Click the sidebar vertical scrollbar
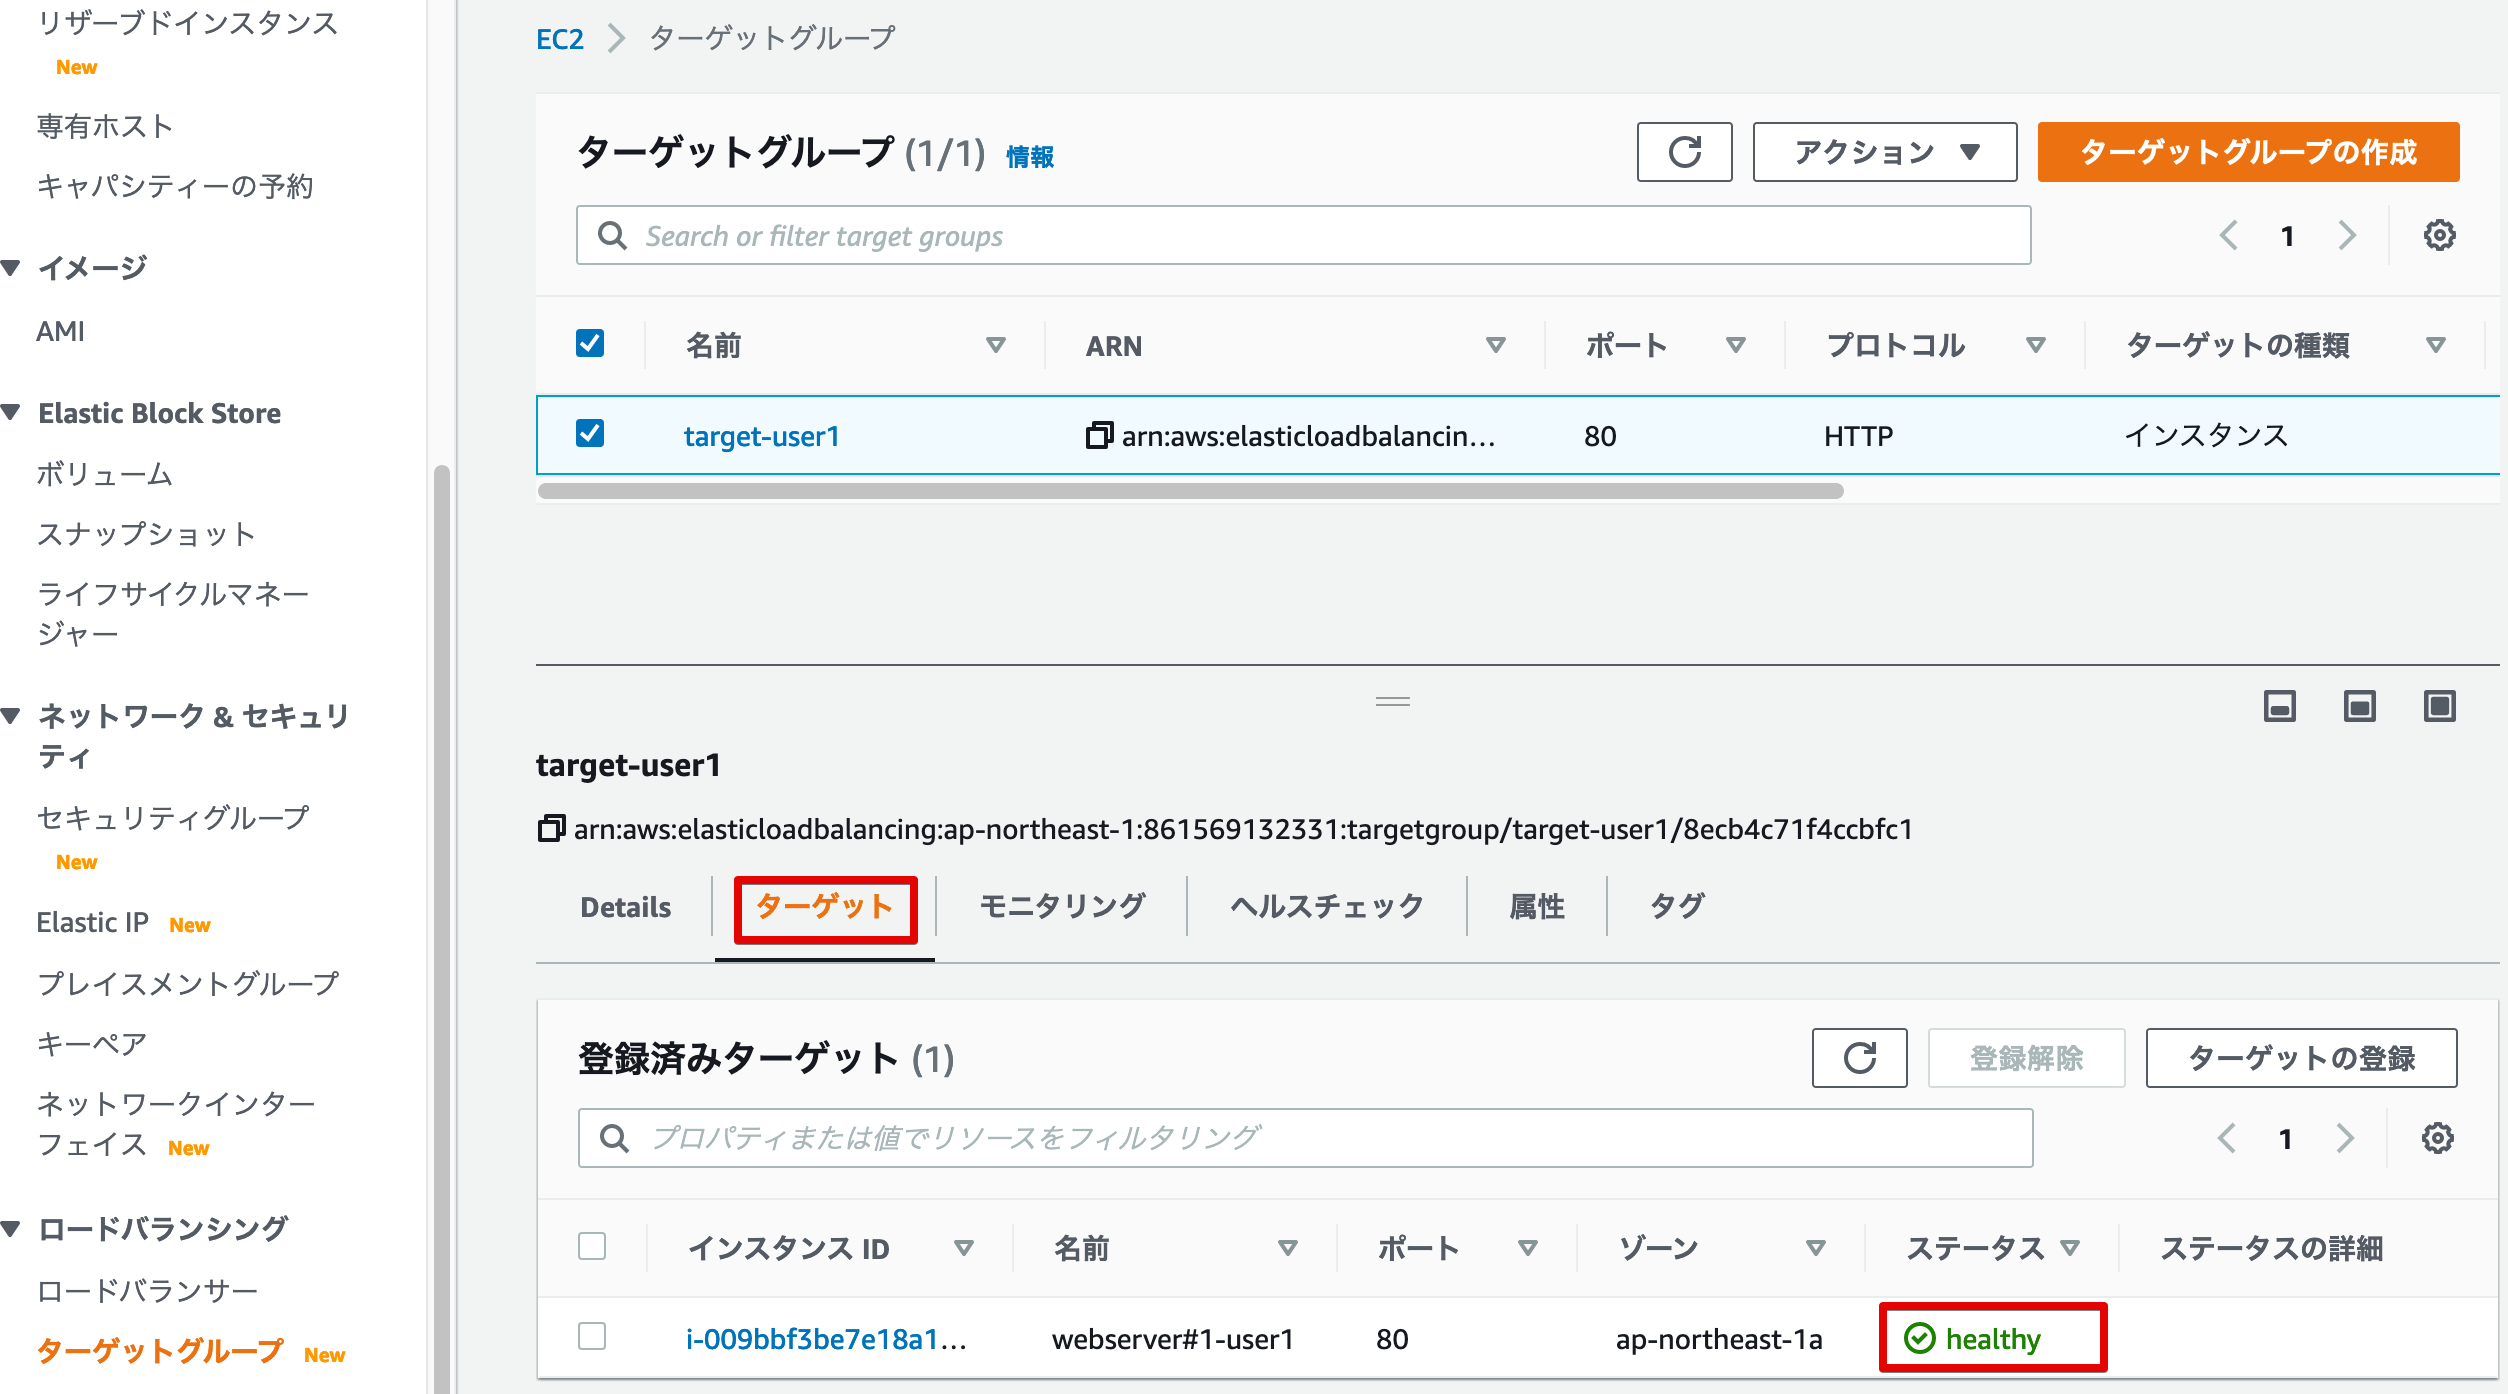This screenshot has width=2508, height=1394. pyautogui.click(x=441, y=928)
